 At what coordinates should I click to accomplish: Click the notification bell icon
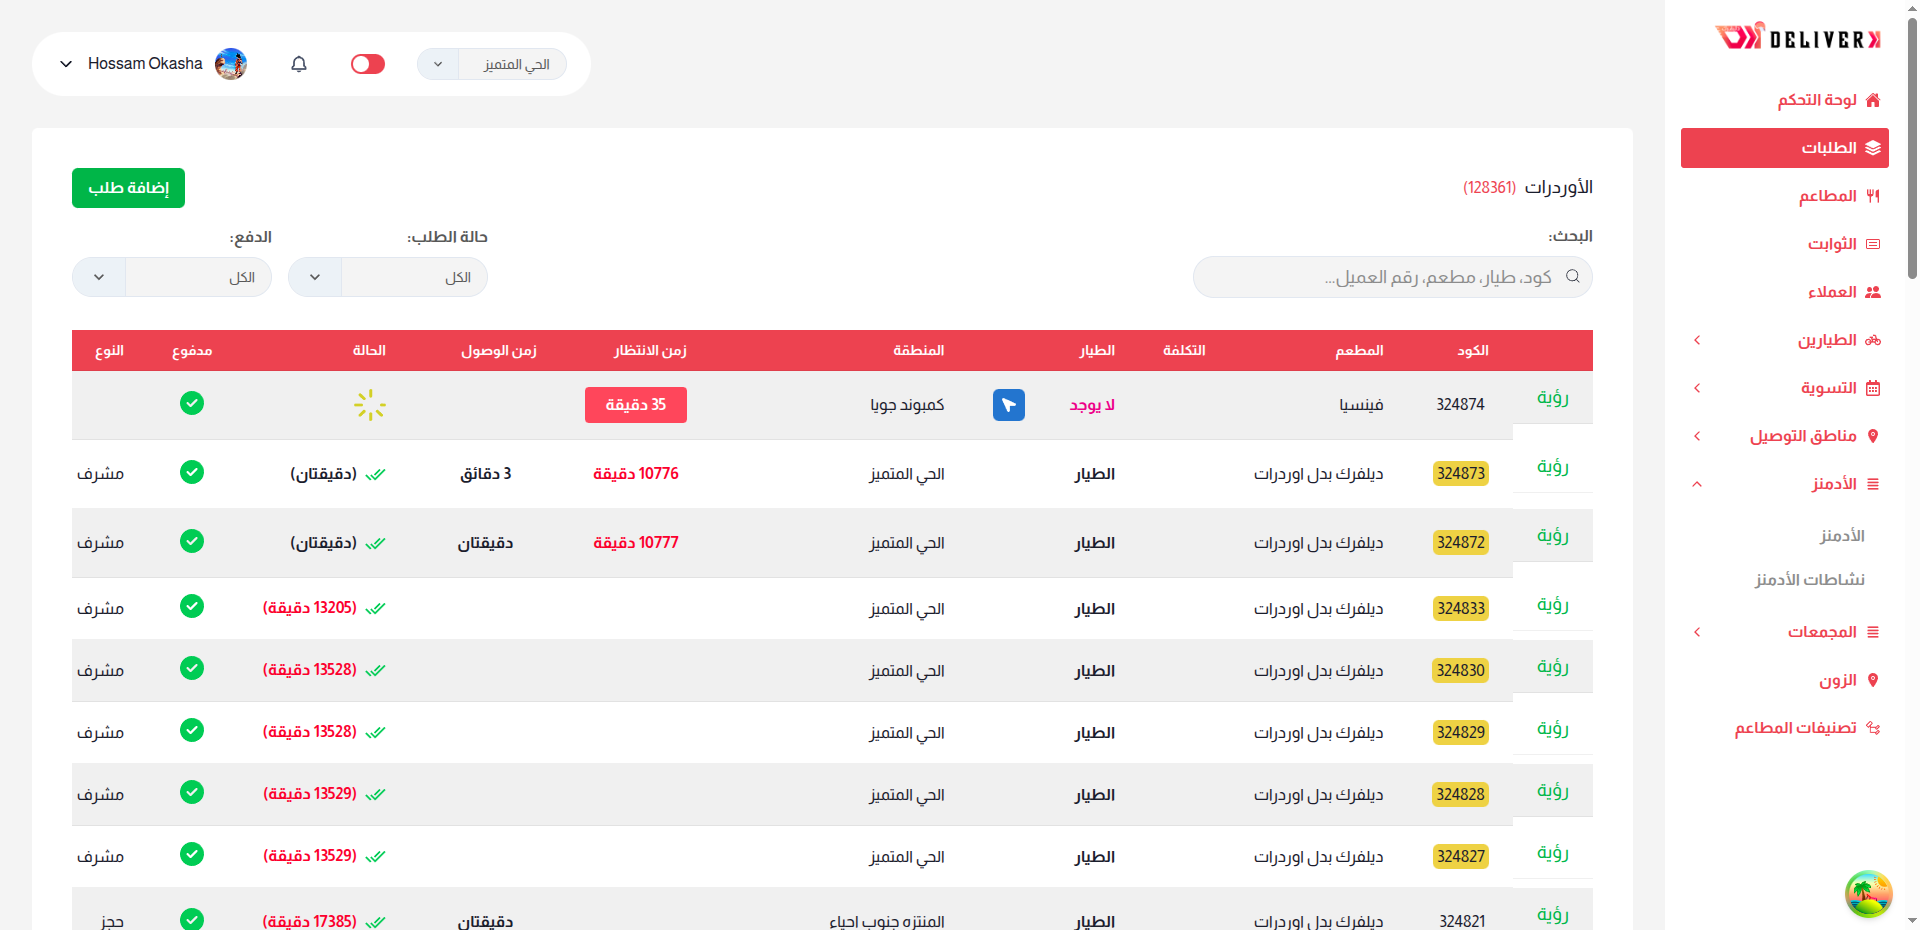click(x=299, y=64)
